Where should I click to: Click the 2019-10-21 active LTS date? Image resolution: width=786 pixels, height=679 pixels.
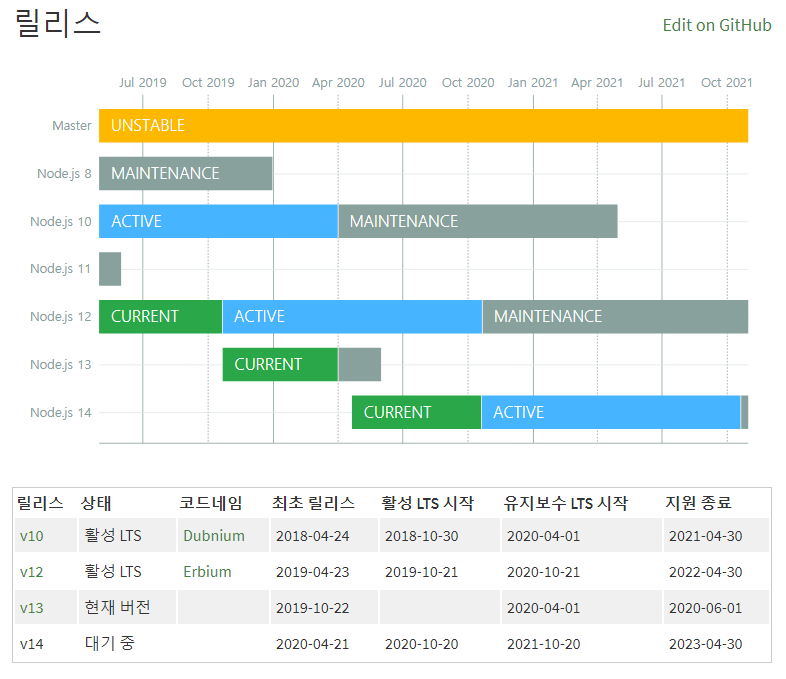[x=422, y=572]
